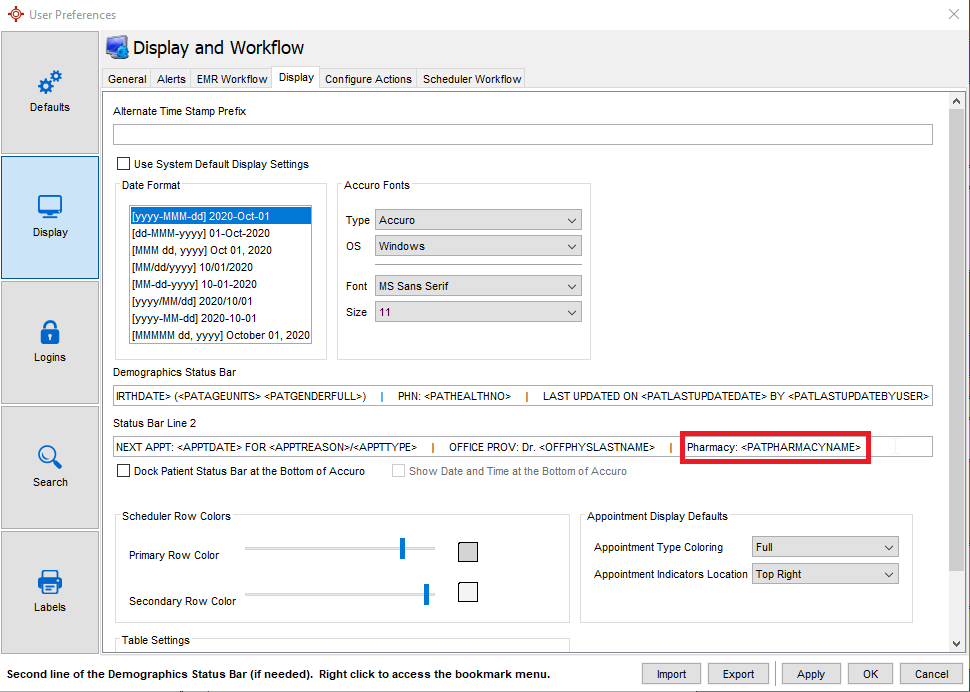Open the Logins padlock icon section
The width and height of the screenshot is (970, 692).
(50, 342)
